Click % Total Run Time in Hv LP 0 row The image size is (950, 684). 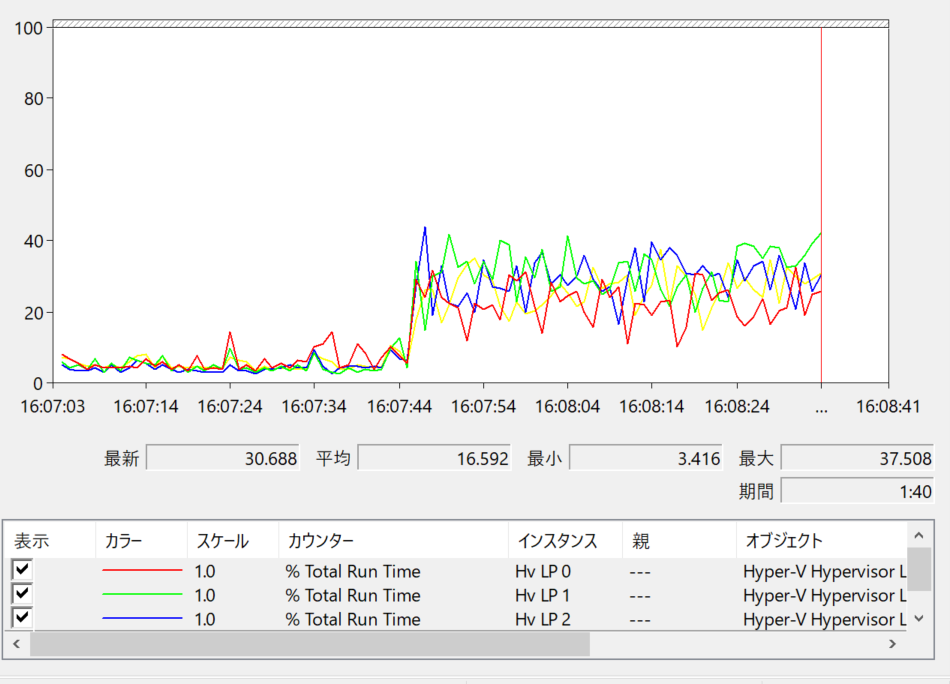(353, 571)
